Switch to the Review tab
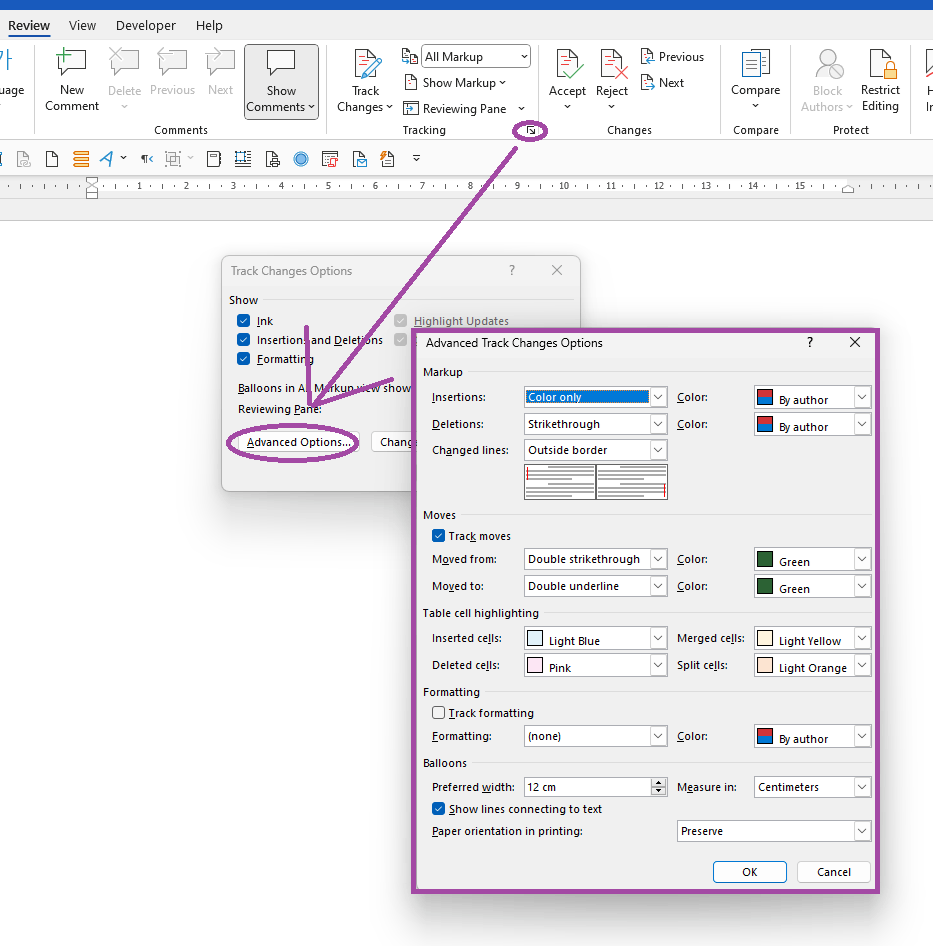Screen dimensions: 933x946 coord(28,25)
